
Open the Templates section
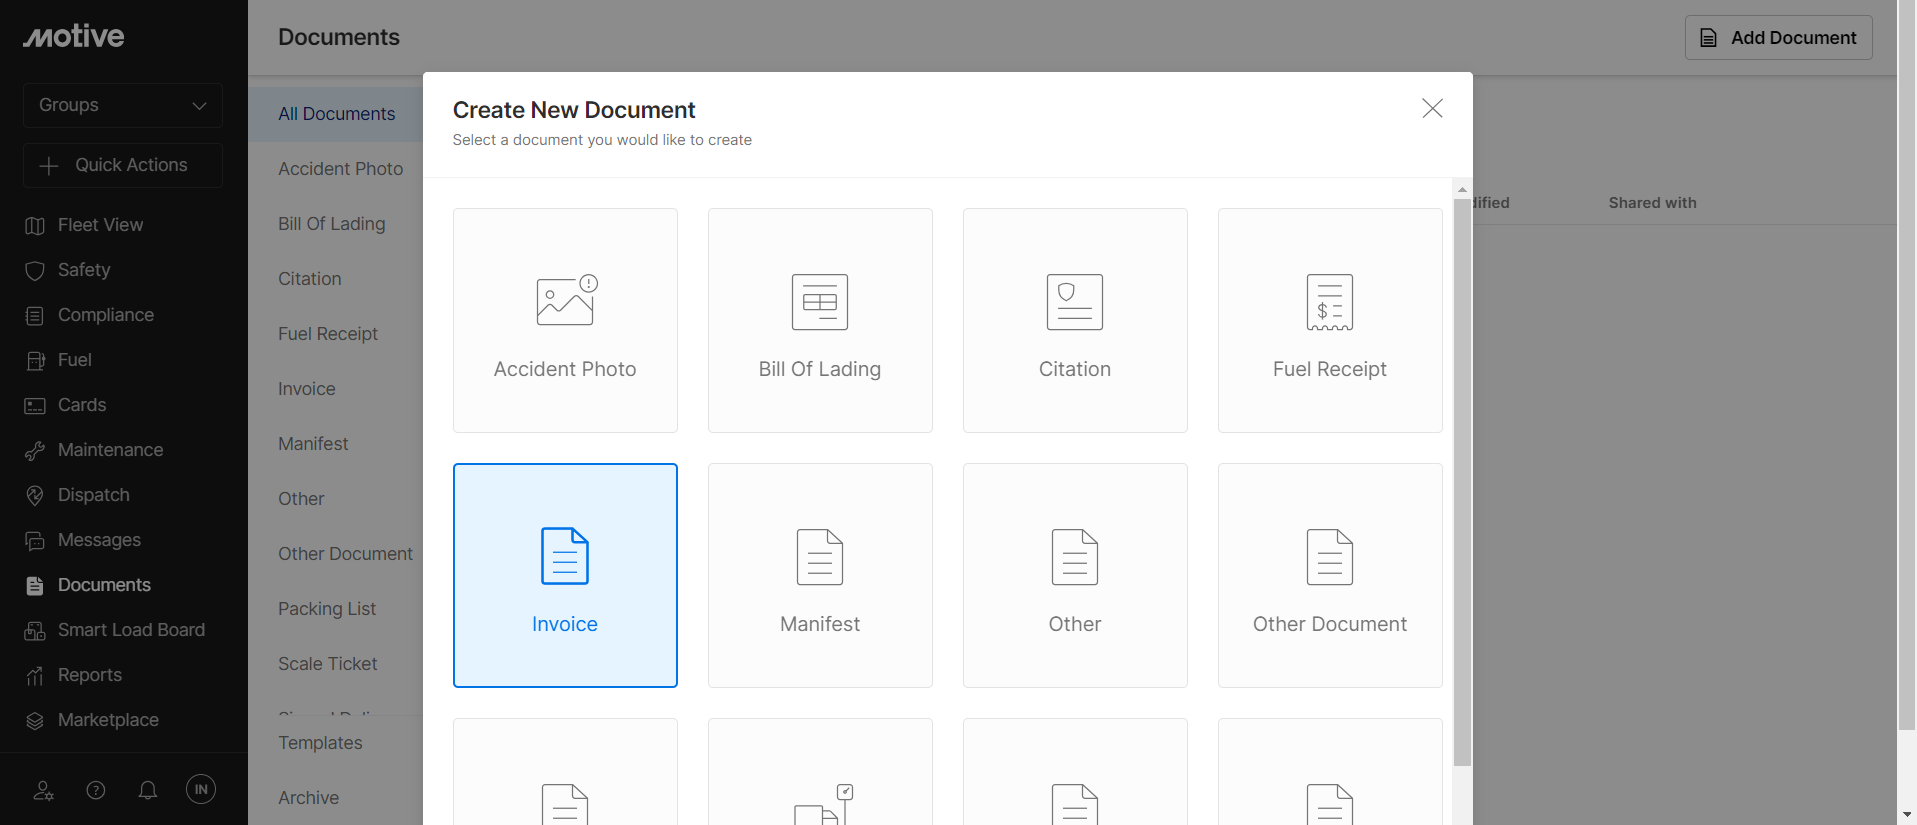click(320, 743)
